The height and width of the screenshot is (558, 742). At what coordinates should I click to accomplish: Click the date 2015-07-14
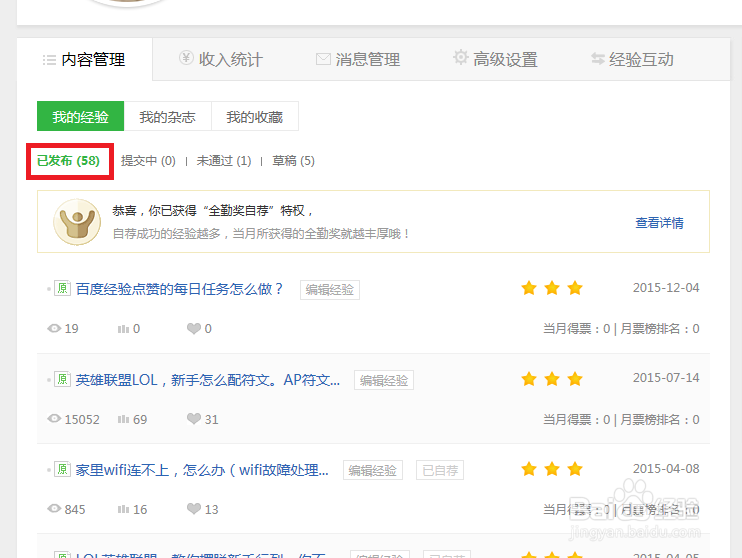666,378
